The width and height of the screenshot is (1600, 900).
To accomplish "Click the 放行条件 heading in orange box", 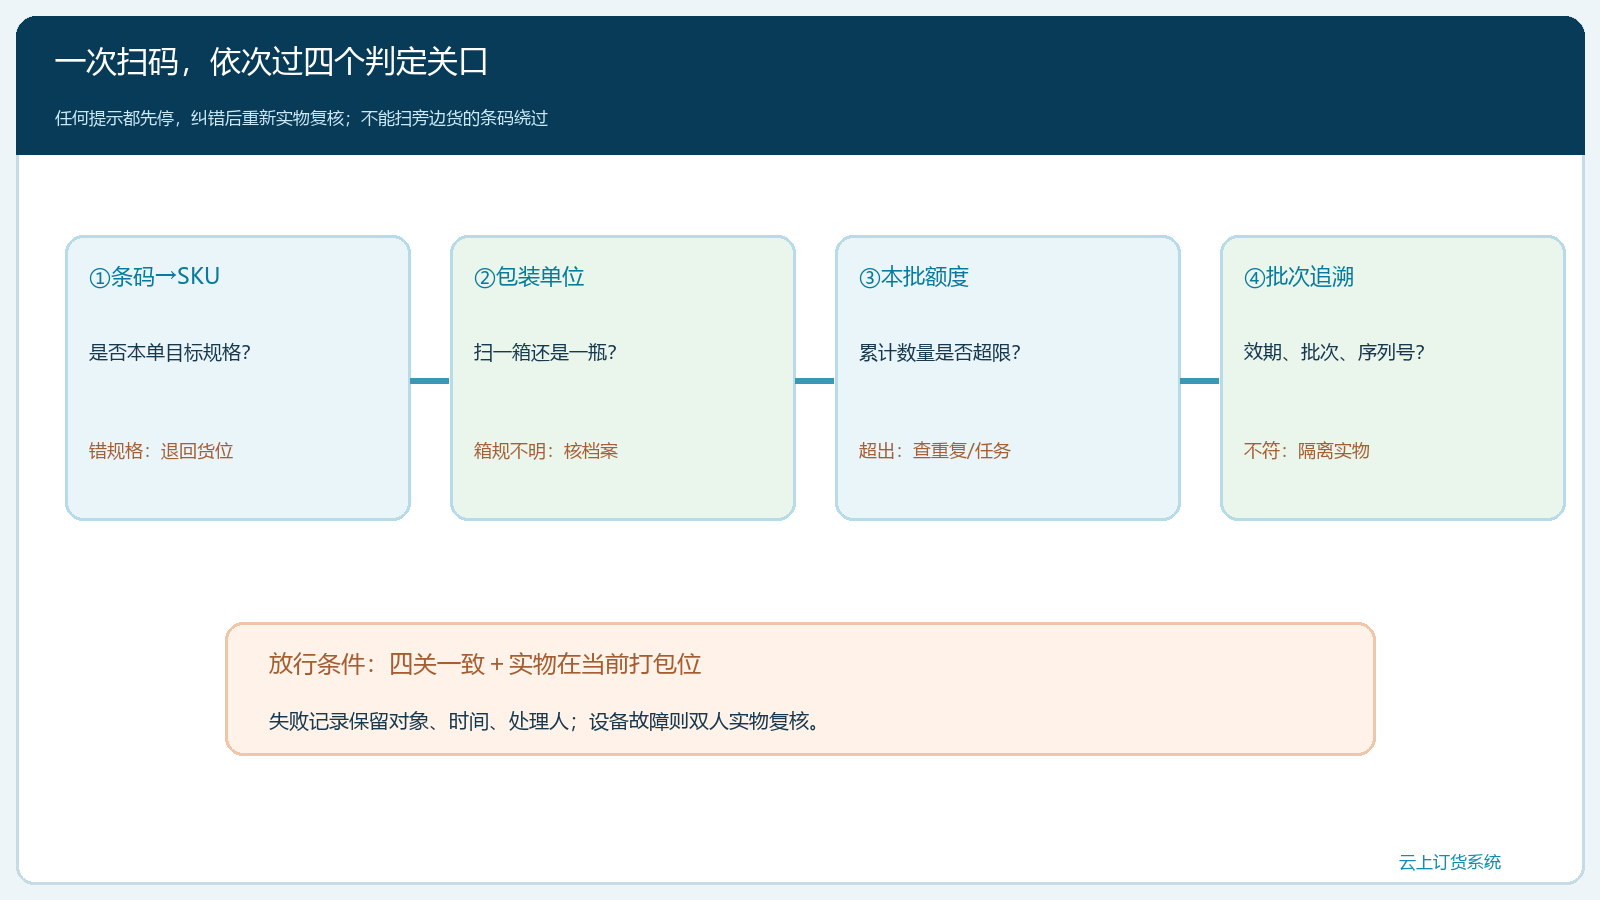I will 485,664.
